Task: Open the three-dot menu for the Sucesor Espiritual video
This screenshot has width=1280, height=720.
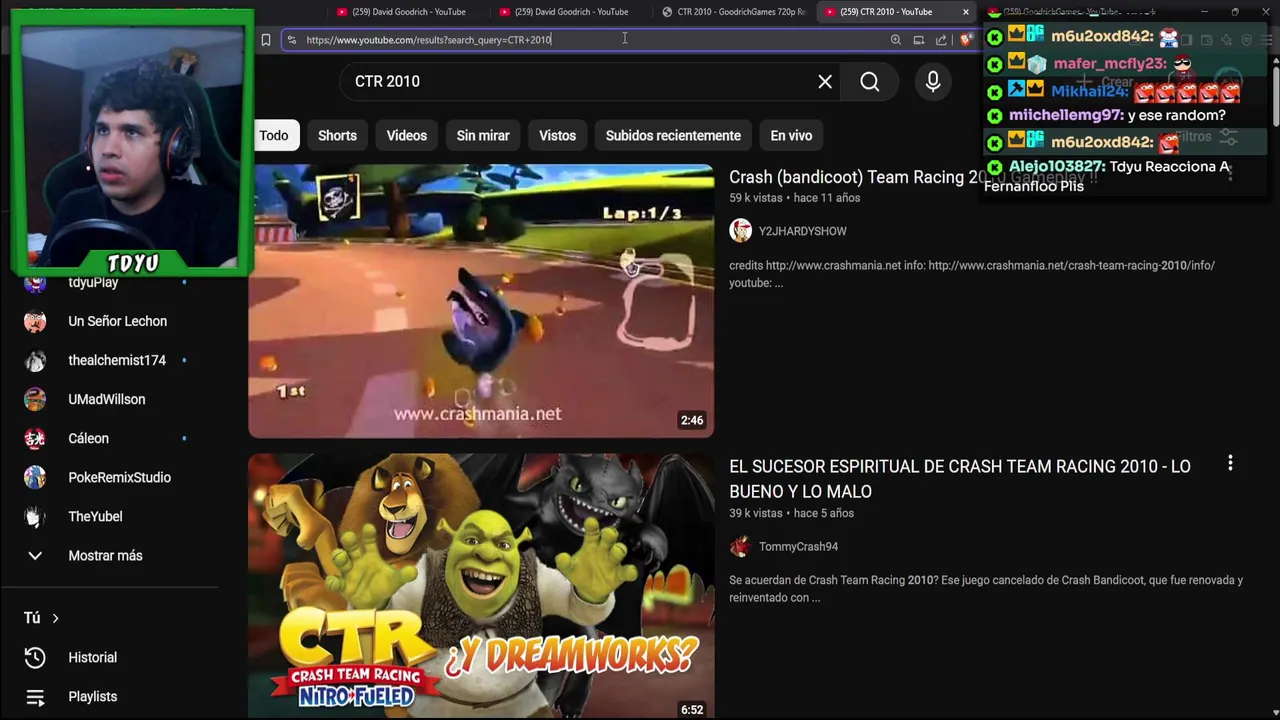Action: [1230, 463]
